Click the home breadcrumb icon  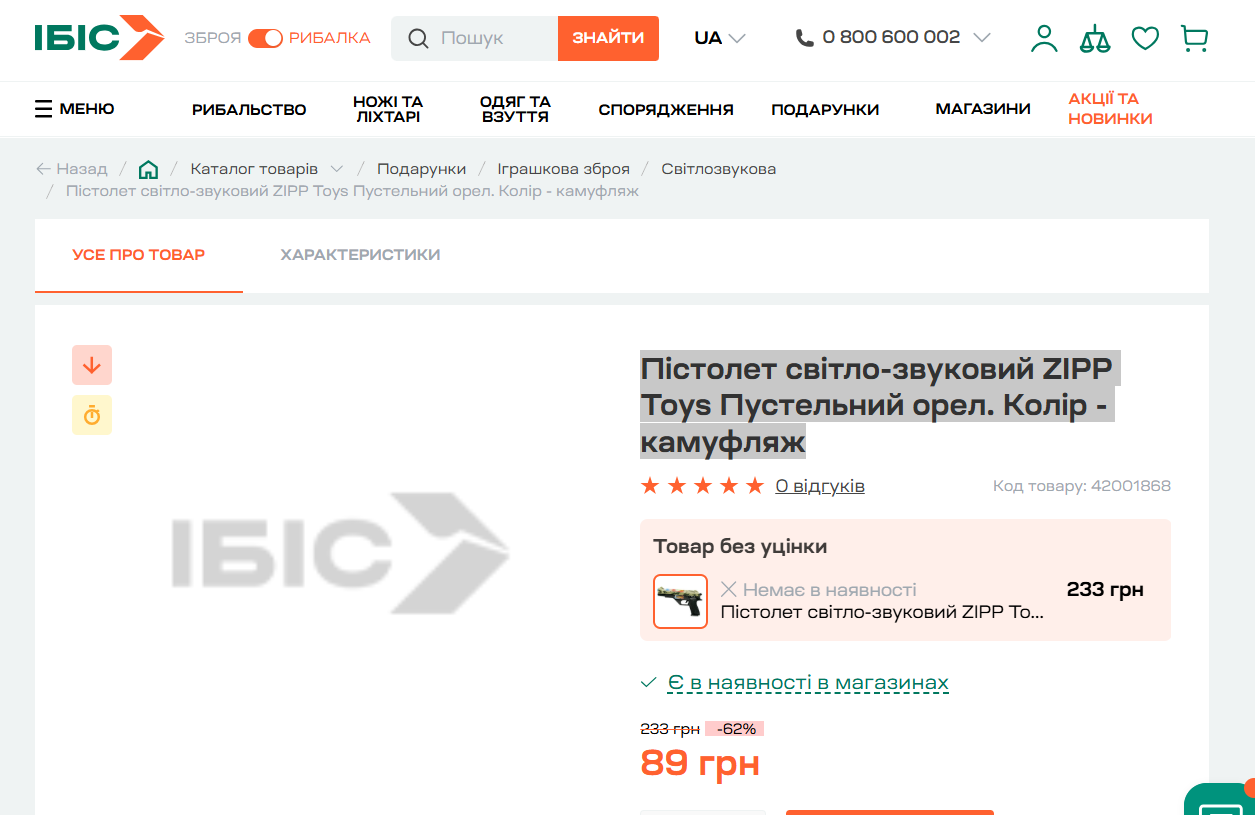pyautogui.click(x=148, y=168)
